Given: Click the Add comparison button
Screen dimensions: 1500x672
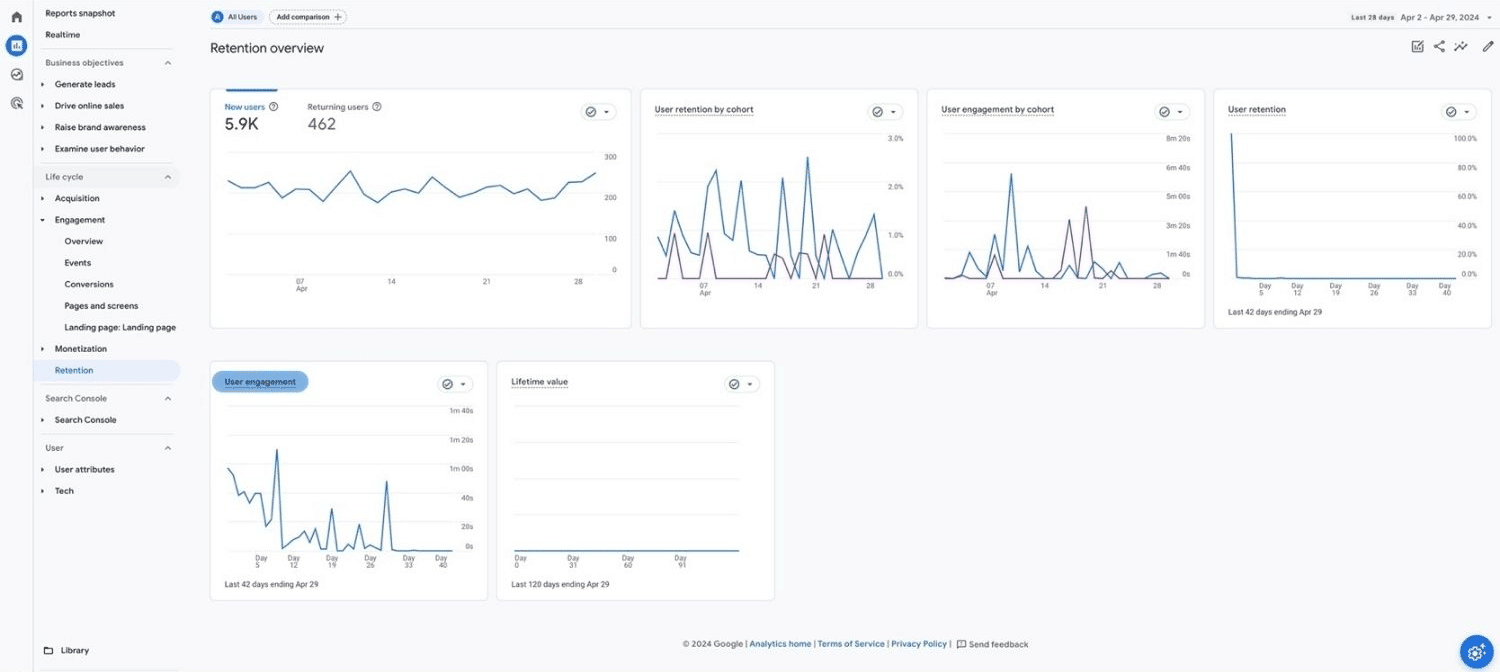Looking at the screenshot, I should point(307,17).
